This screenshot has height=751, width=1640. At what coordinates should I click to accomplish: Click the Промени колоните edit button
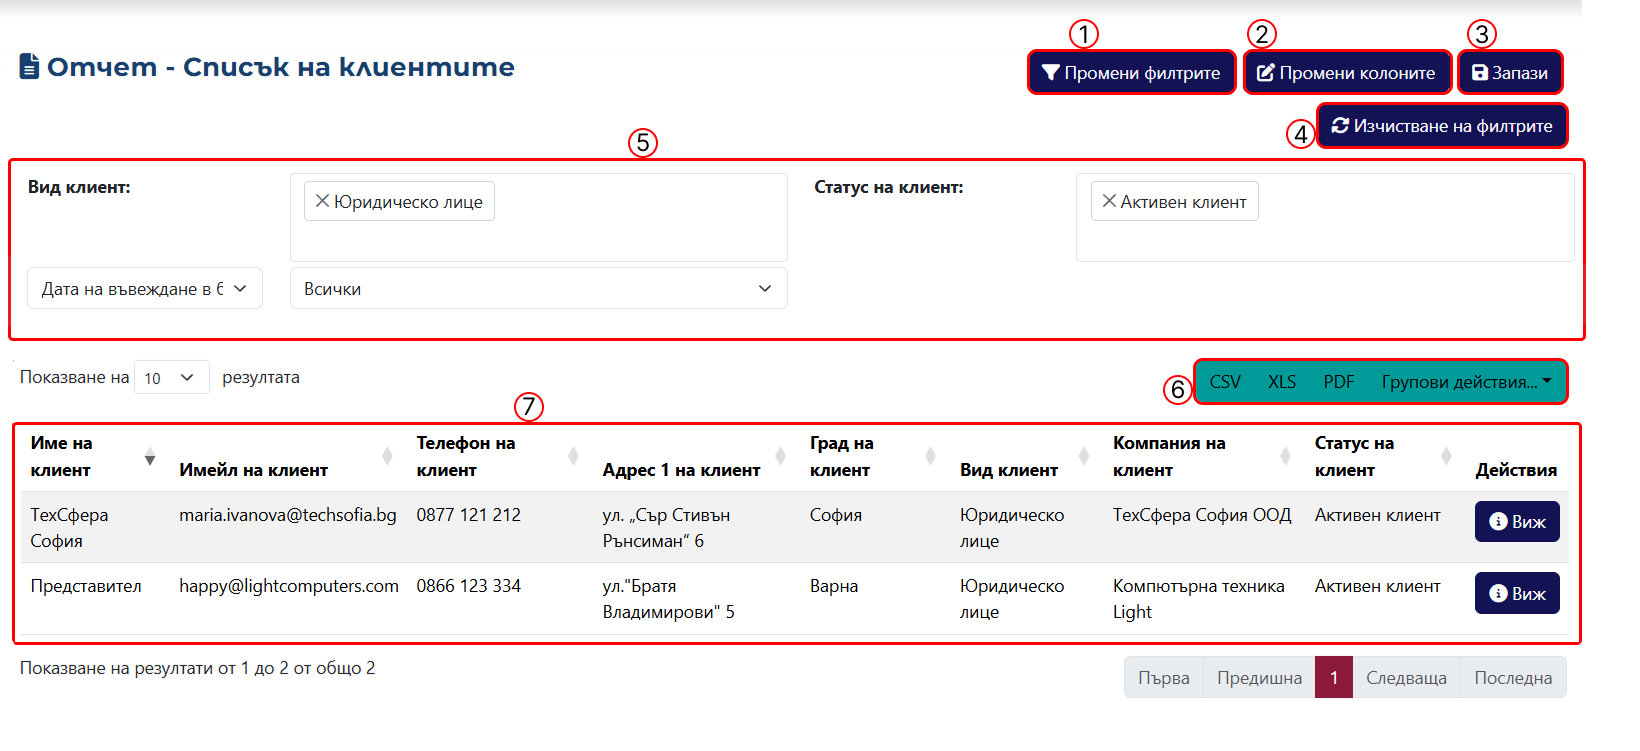pos(1347,73)
